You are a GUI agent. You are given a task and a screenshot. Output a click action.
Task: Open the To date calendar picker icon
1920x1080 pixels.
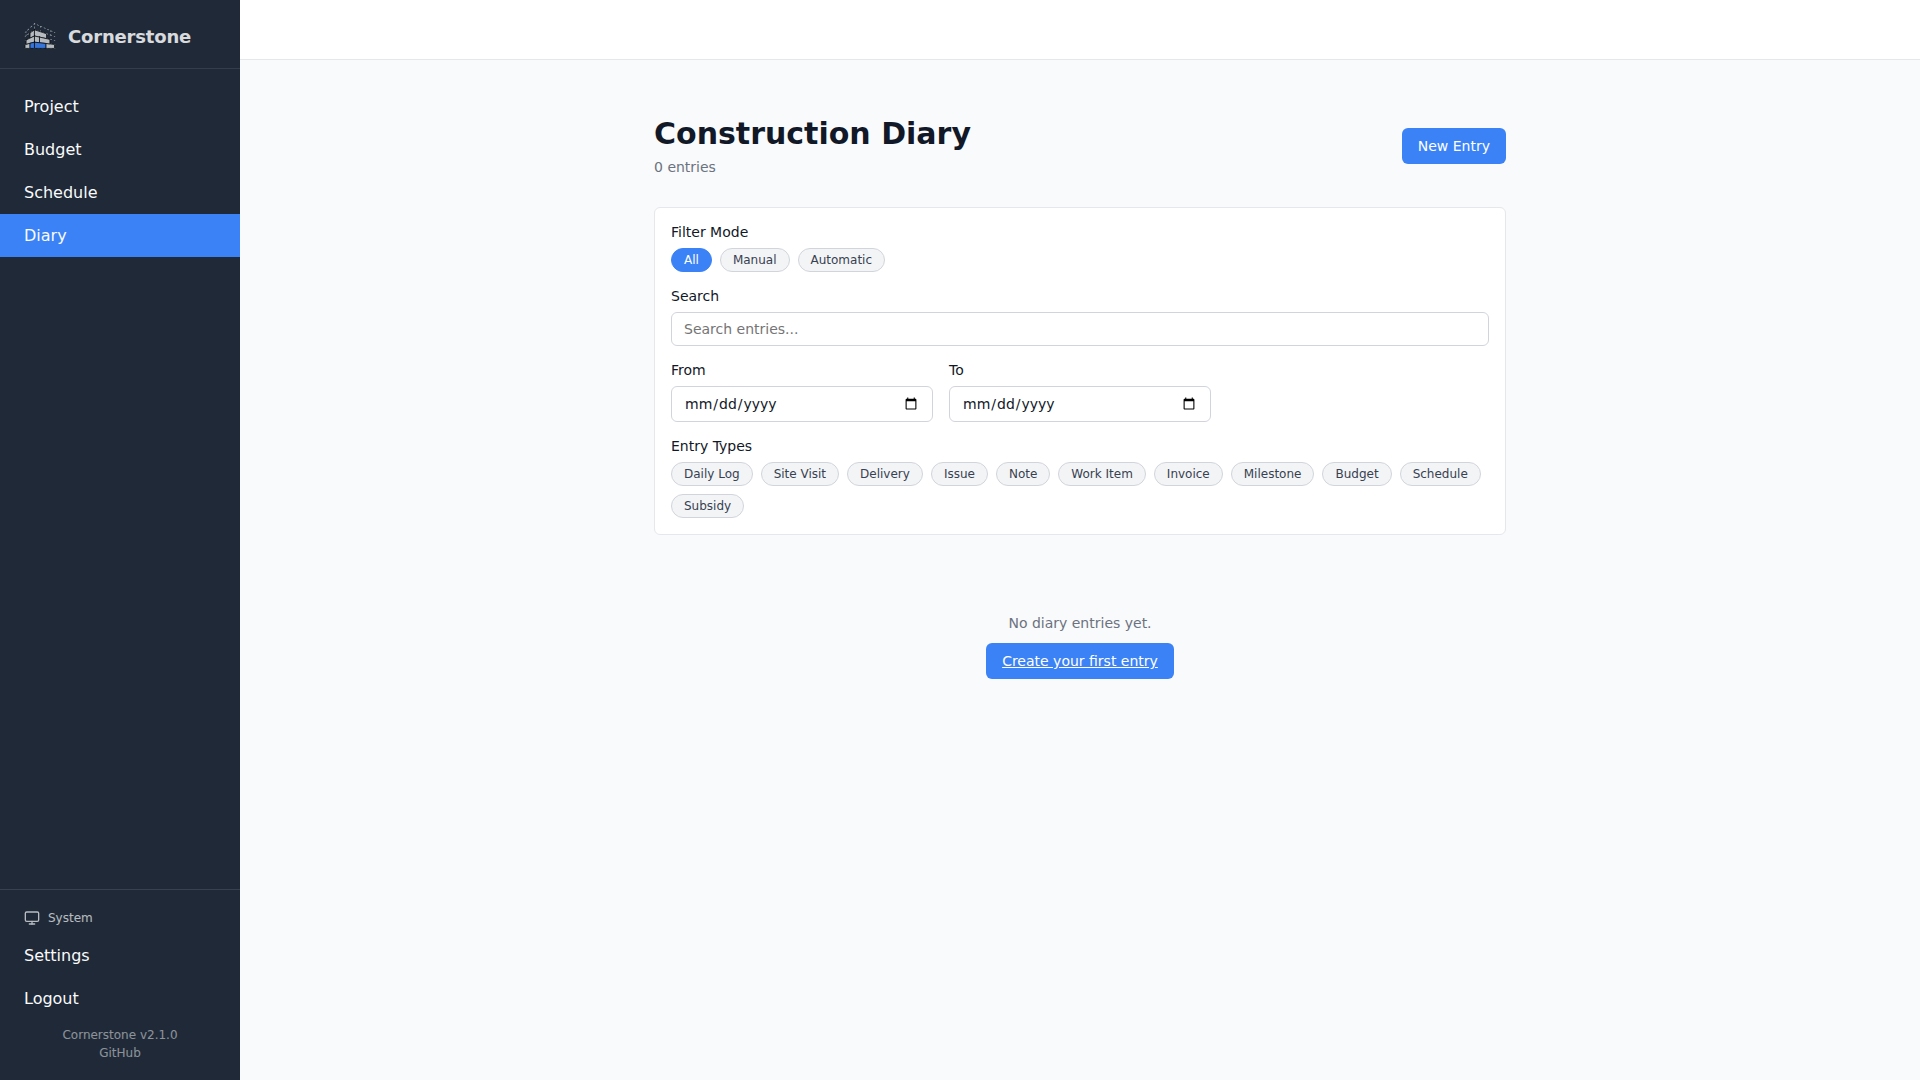[x=1188, y=404]
